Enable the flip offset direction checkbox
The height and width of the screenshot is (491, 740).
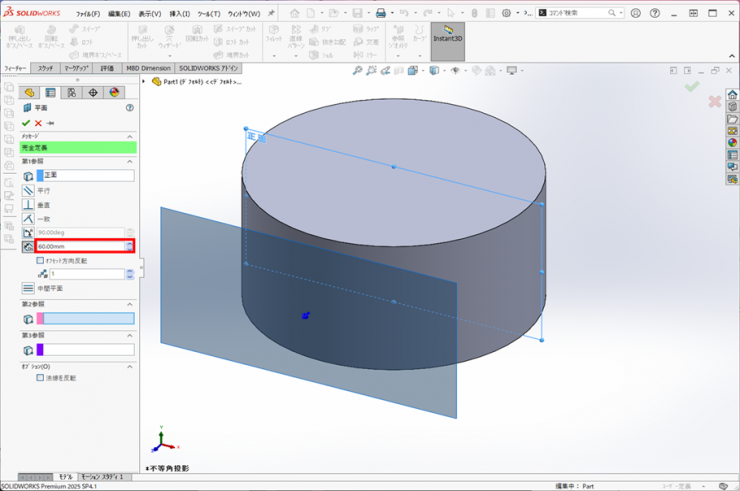coord(40,260)
